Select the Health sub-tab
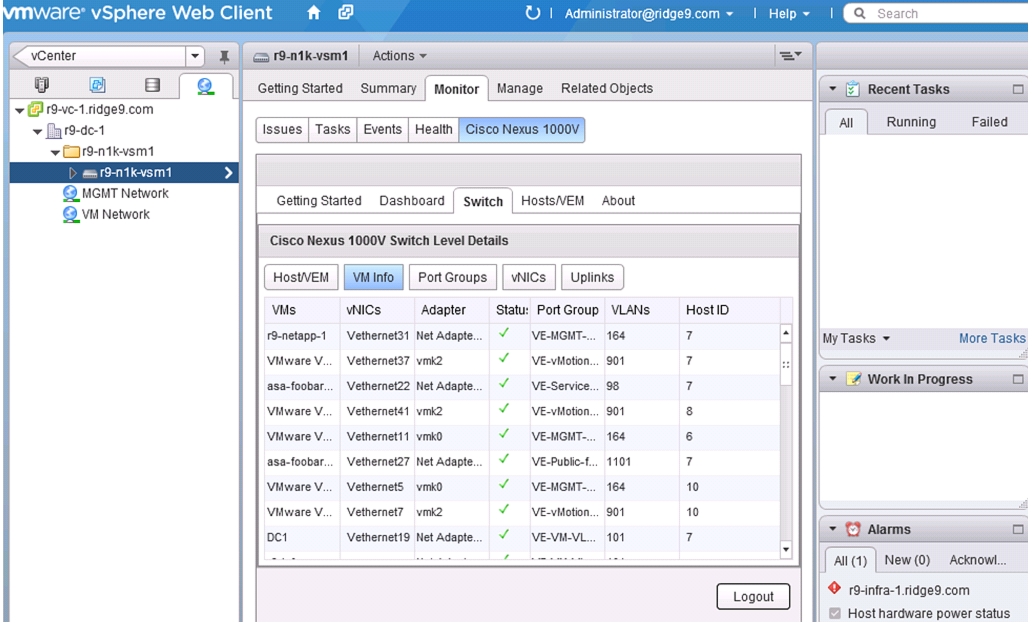Image resolution: width=1032 pixels, height=623 pixels. pyautogui.click(x=434, y=129)
